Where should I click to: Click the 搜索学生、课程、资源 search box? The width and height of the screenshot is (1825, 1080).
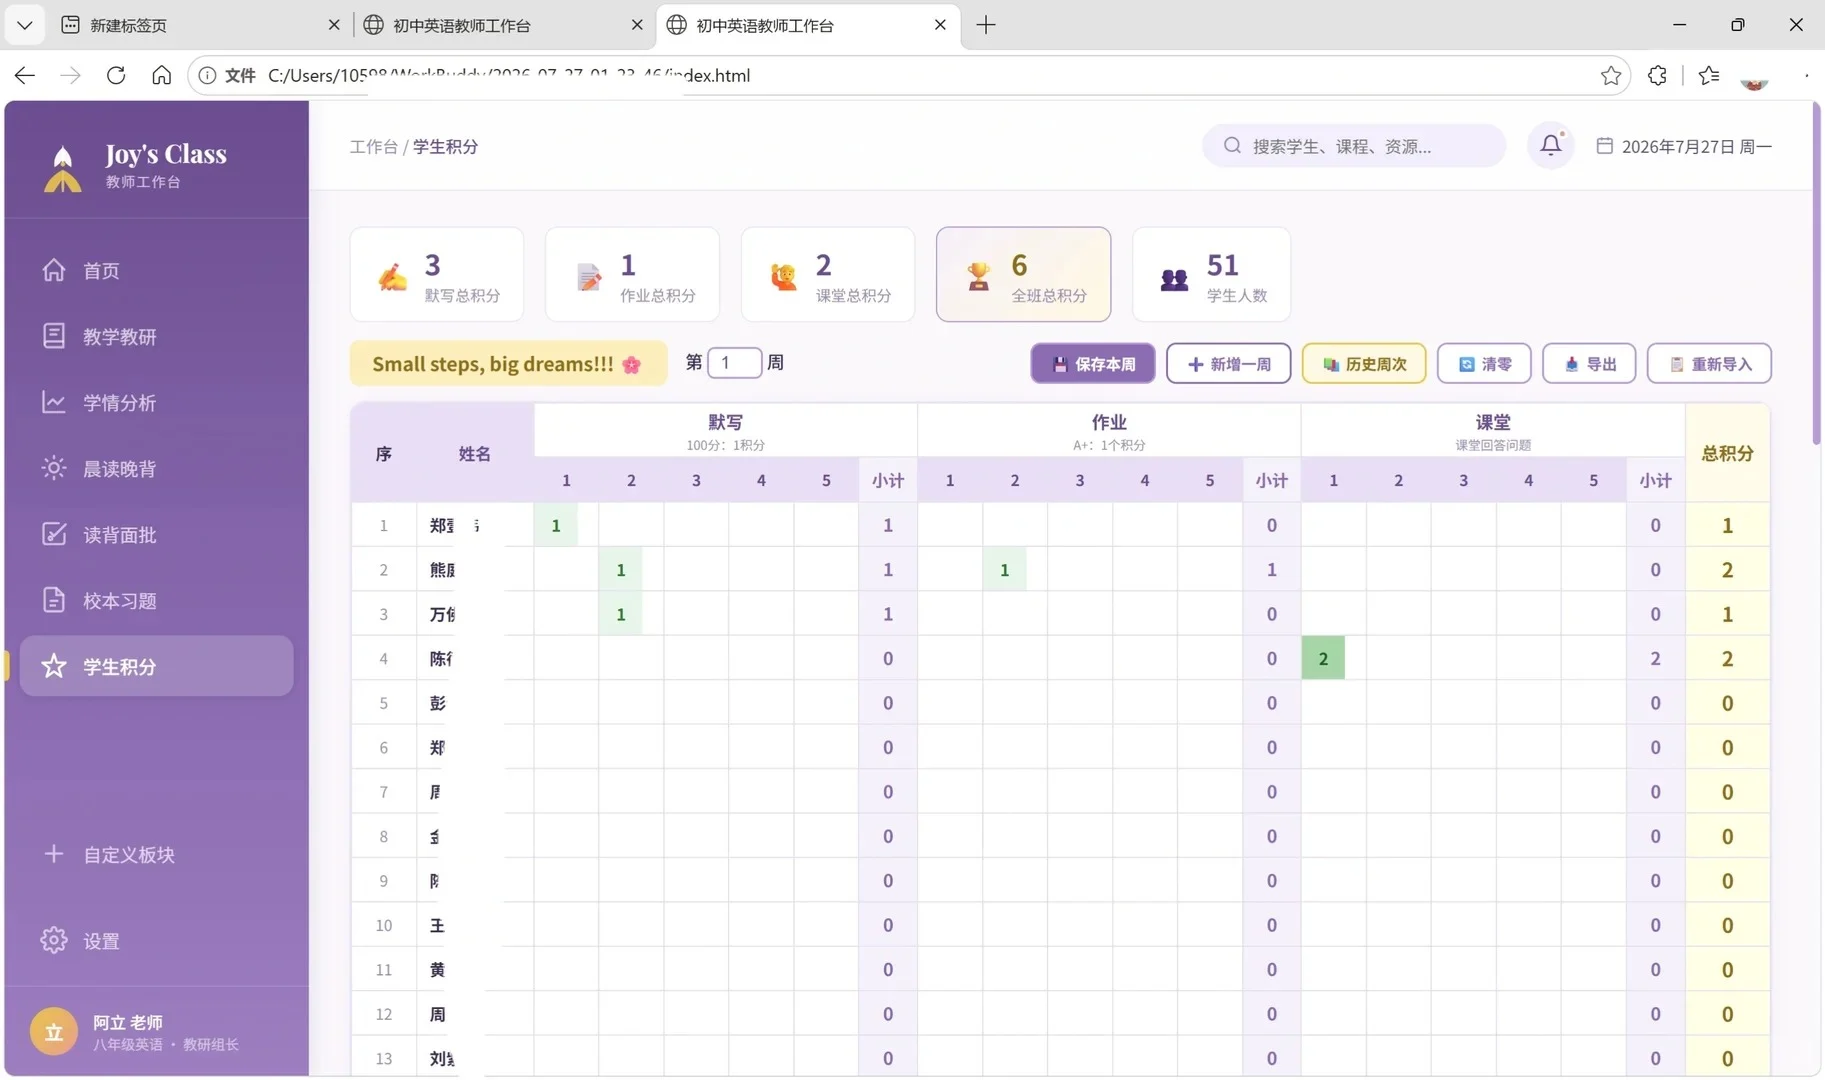coord(1354,146)
